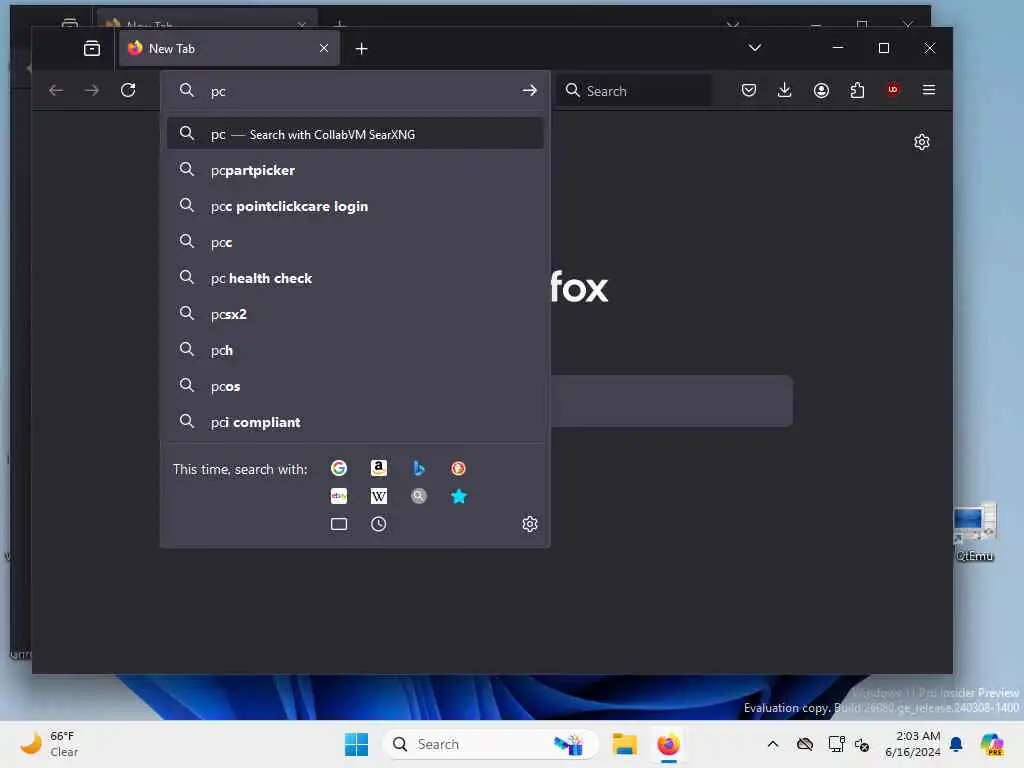Search this time with Google
This screenshot has width=1024, height=768.
[x=339, y=468]
